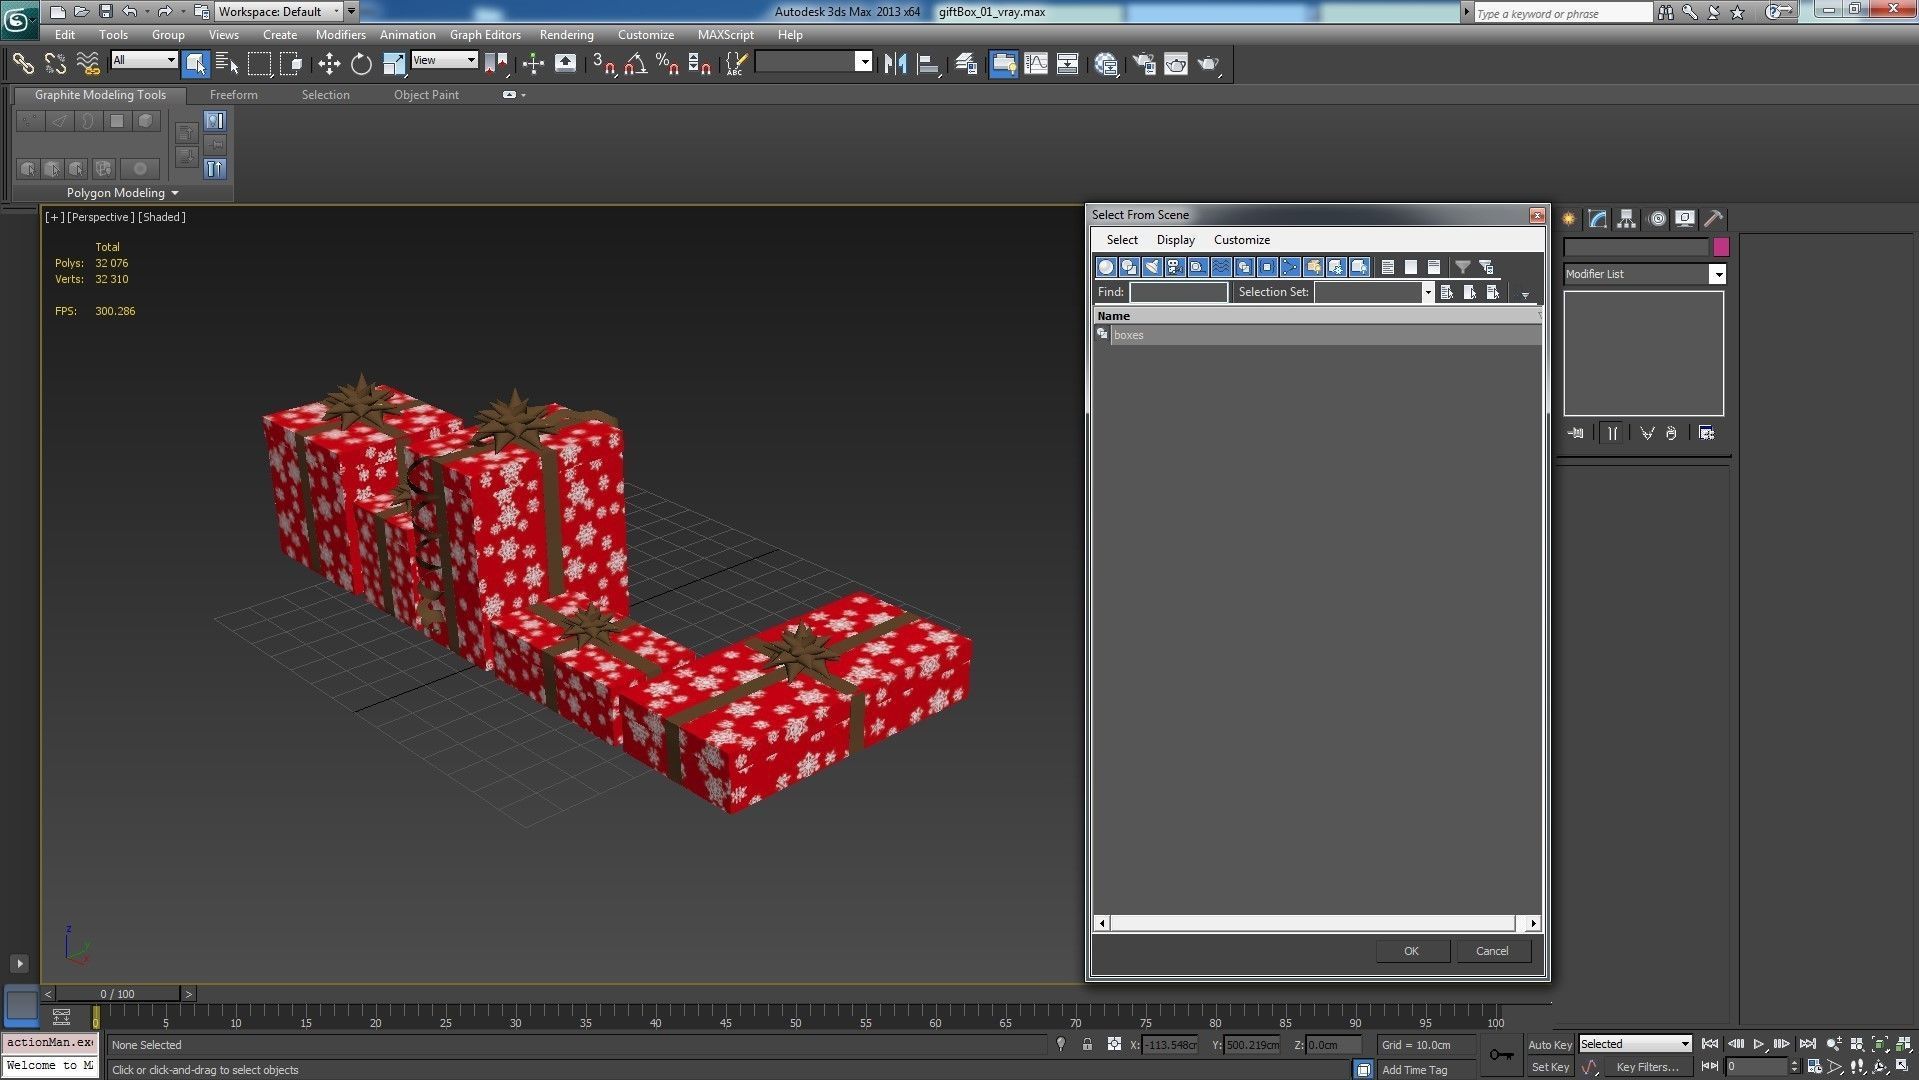1919x1080 pixels.
Task: Open the selection filter All dropdown
Action: click(144, 60)
